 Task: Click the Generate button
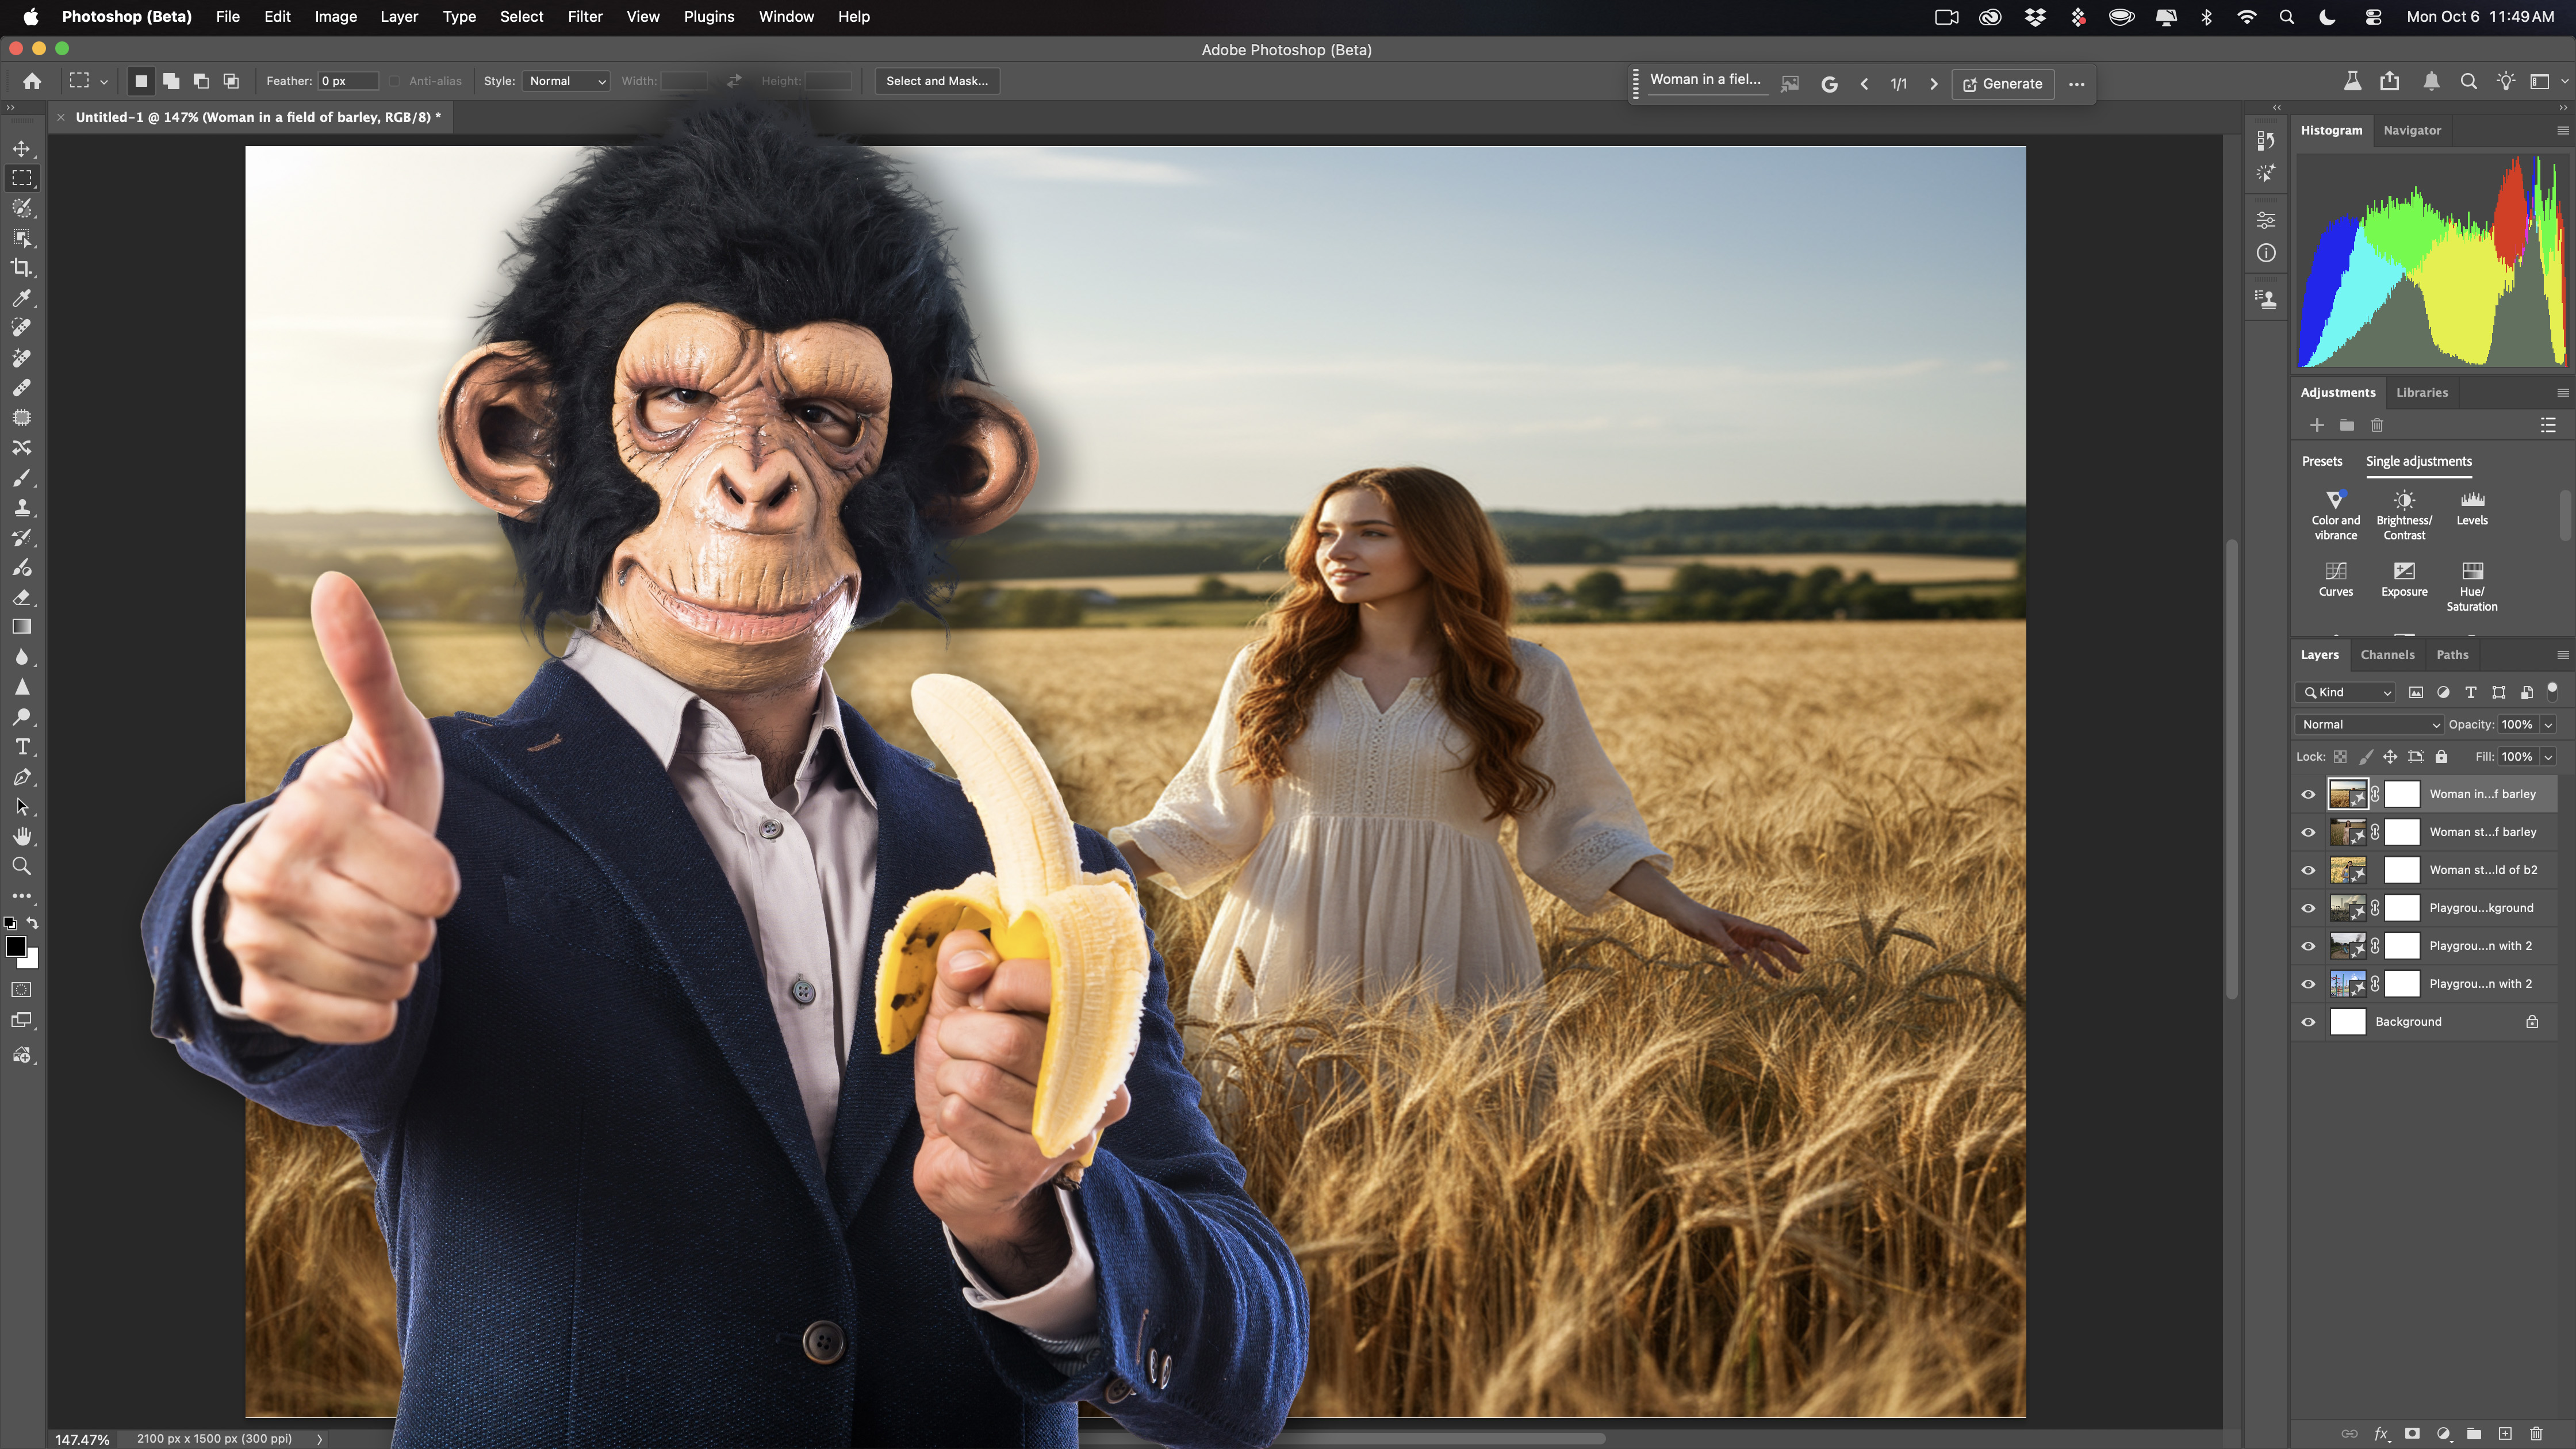click(2003, 84)
